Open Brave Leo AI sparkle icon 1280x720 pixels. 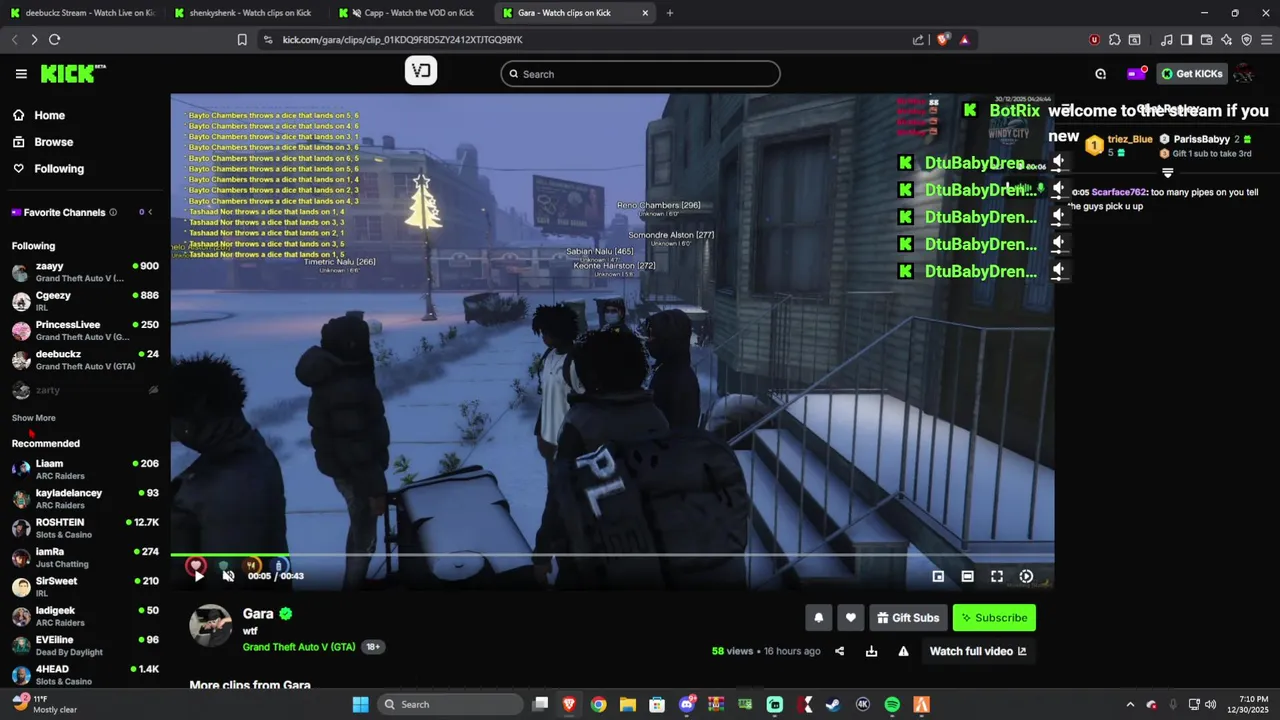(1226, 40)
